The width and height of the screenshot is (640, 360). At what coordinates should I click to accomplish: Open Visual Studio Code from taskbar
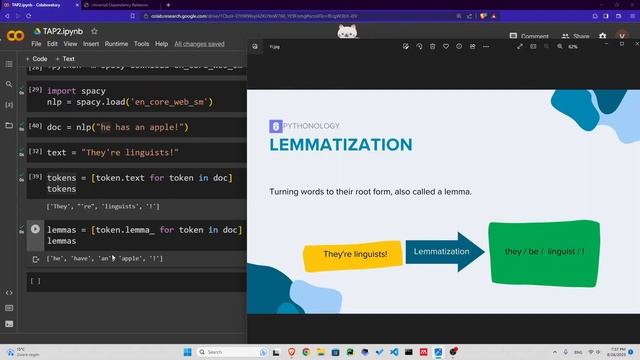click(x=394, y=352)
